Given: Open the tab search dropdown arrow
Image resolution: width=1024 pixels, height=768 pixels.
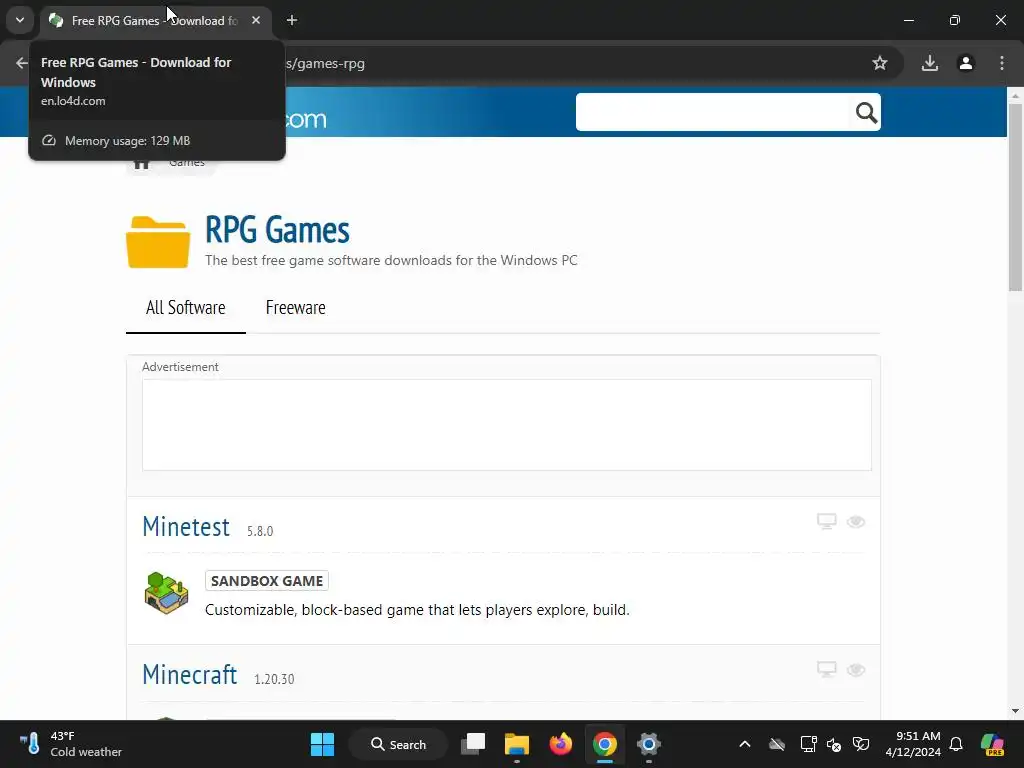Looking at the screenshot, I should coord(20,20).
